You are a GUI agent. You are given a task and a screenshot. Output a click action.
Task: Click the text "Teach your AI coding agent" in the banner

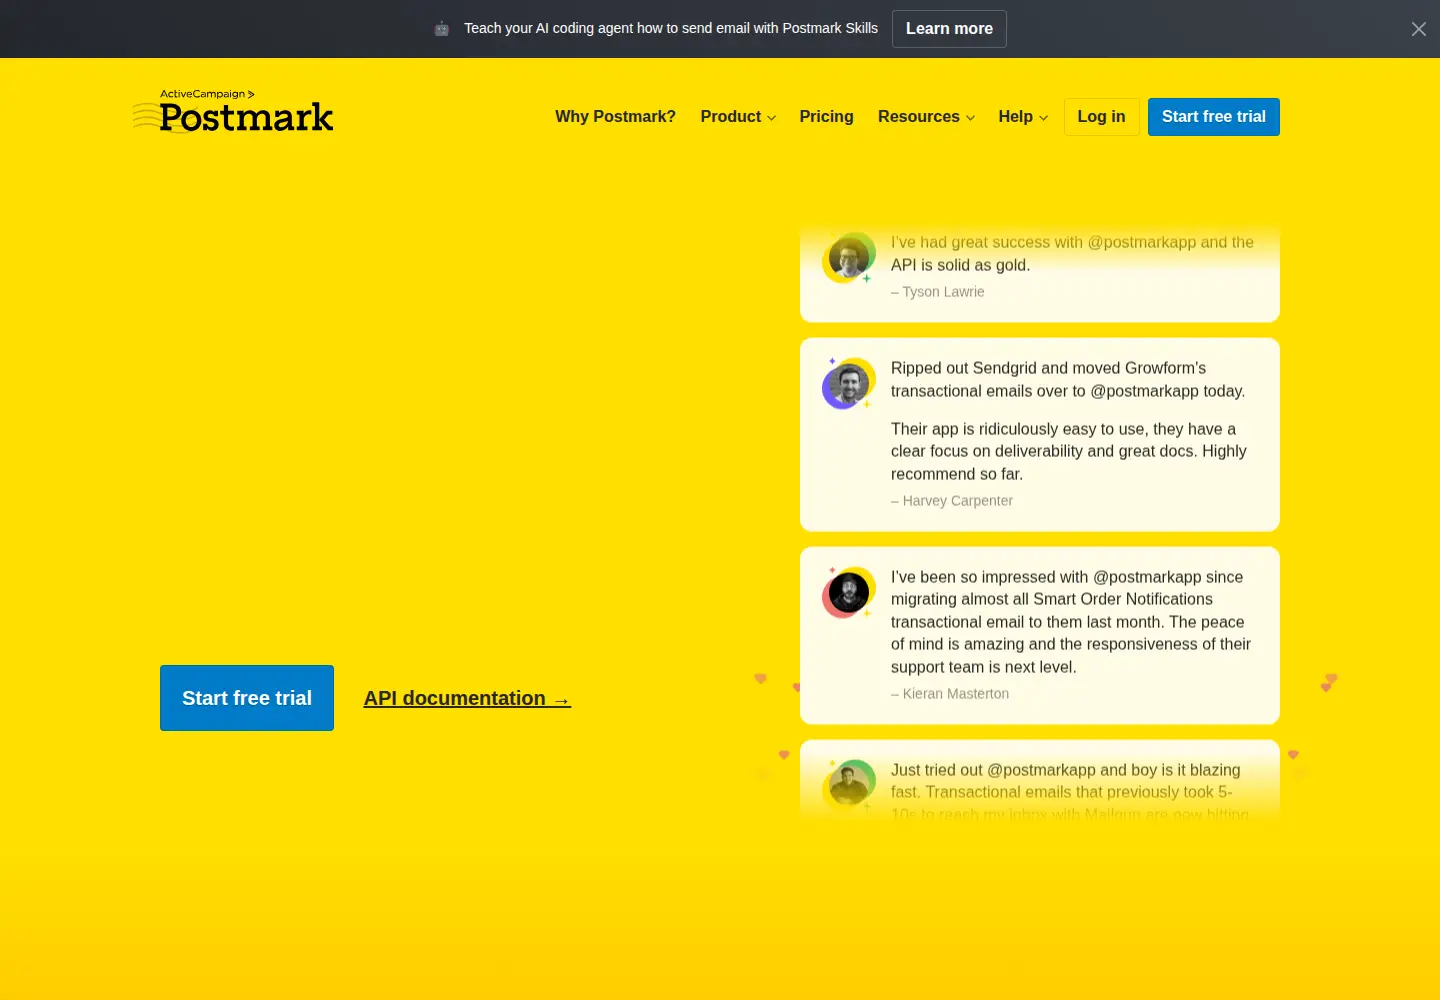(548, 29)
